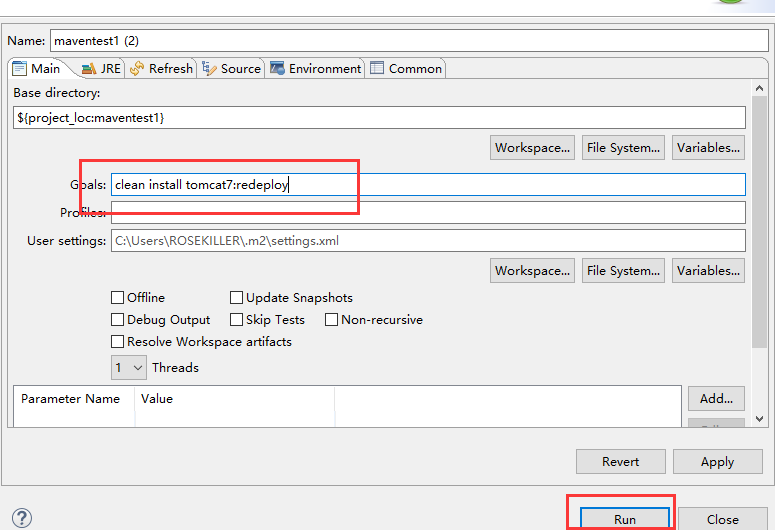Click the Add... parameter button
Screen dimensions: 775x530
click(x=716, y=398)
